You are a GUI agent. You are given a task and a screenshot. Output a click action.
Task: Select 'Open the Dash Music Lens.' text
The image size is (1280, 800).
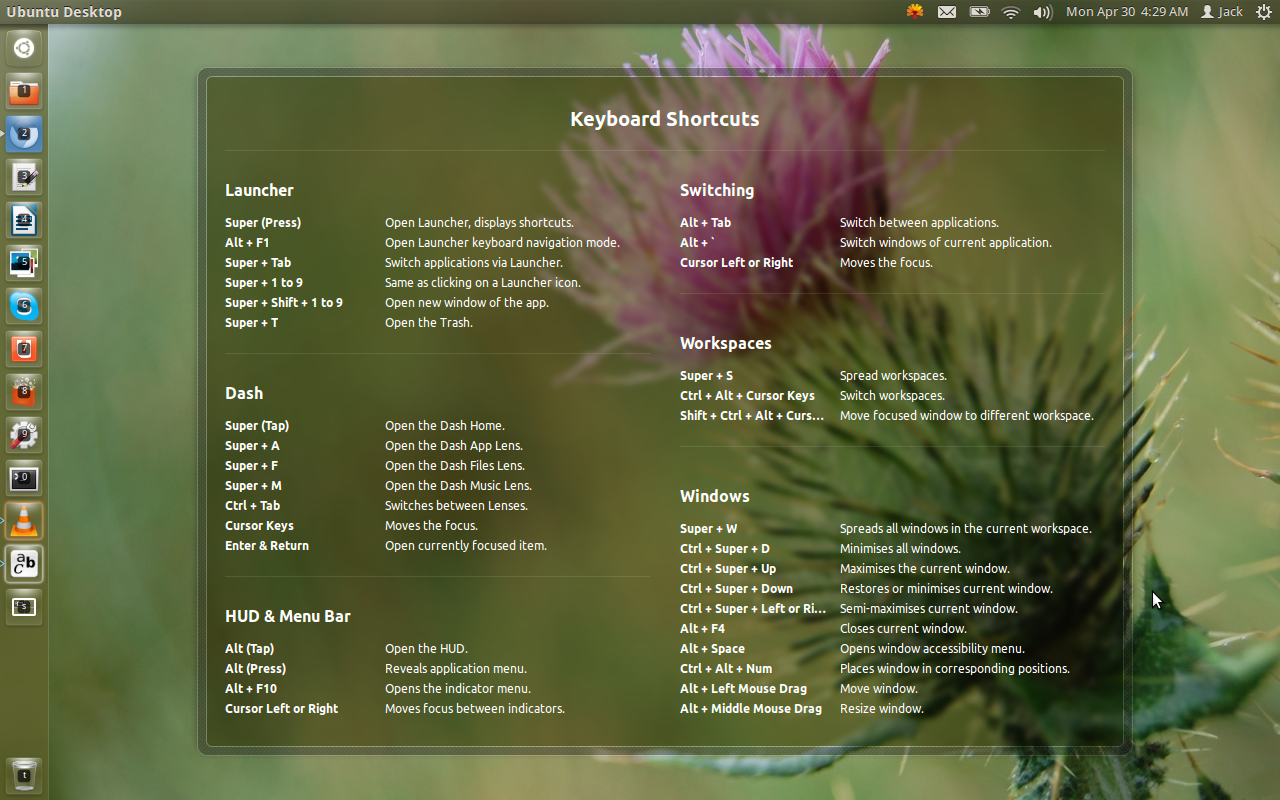(458, 486)
